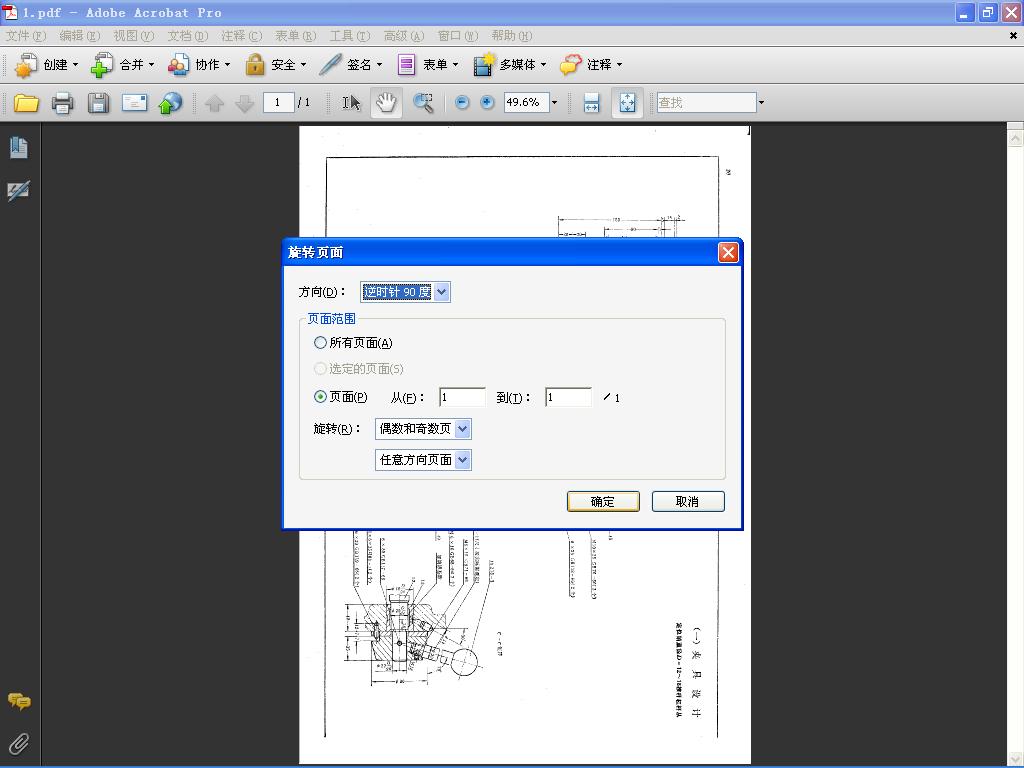
Task: Open the 帮助 menu
Action: coord(511,36)
